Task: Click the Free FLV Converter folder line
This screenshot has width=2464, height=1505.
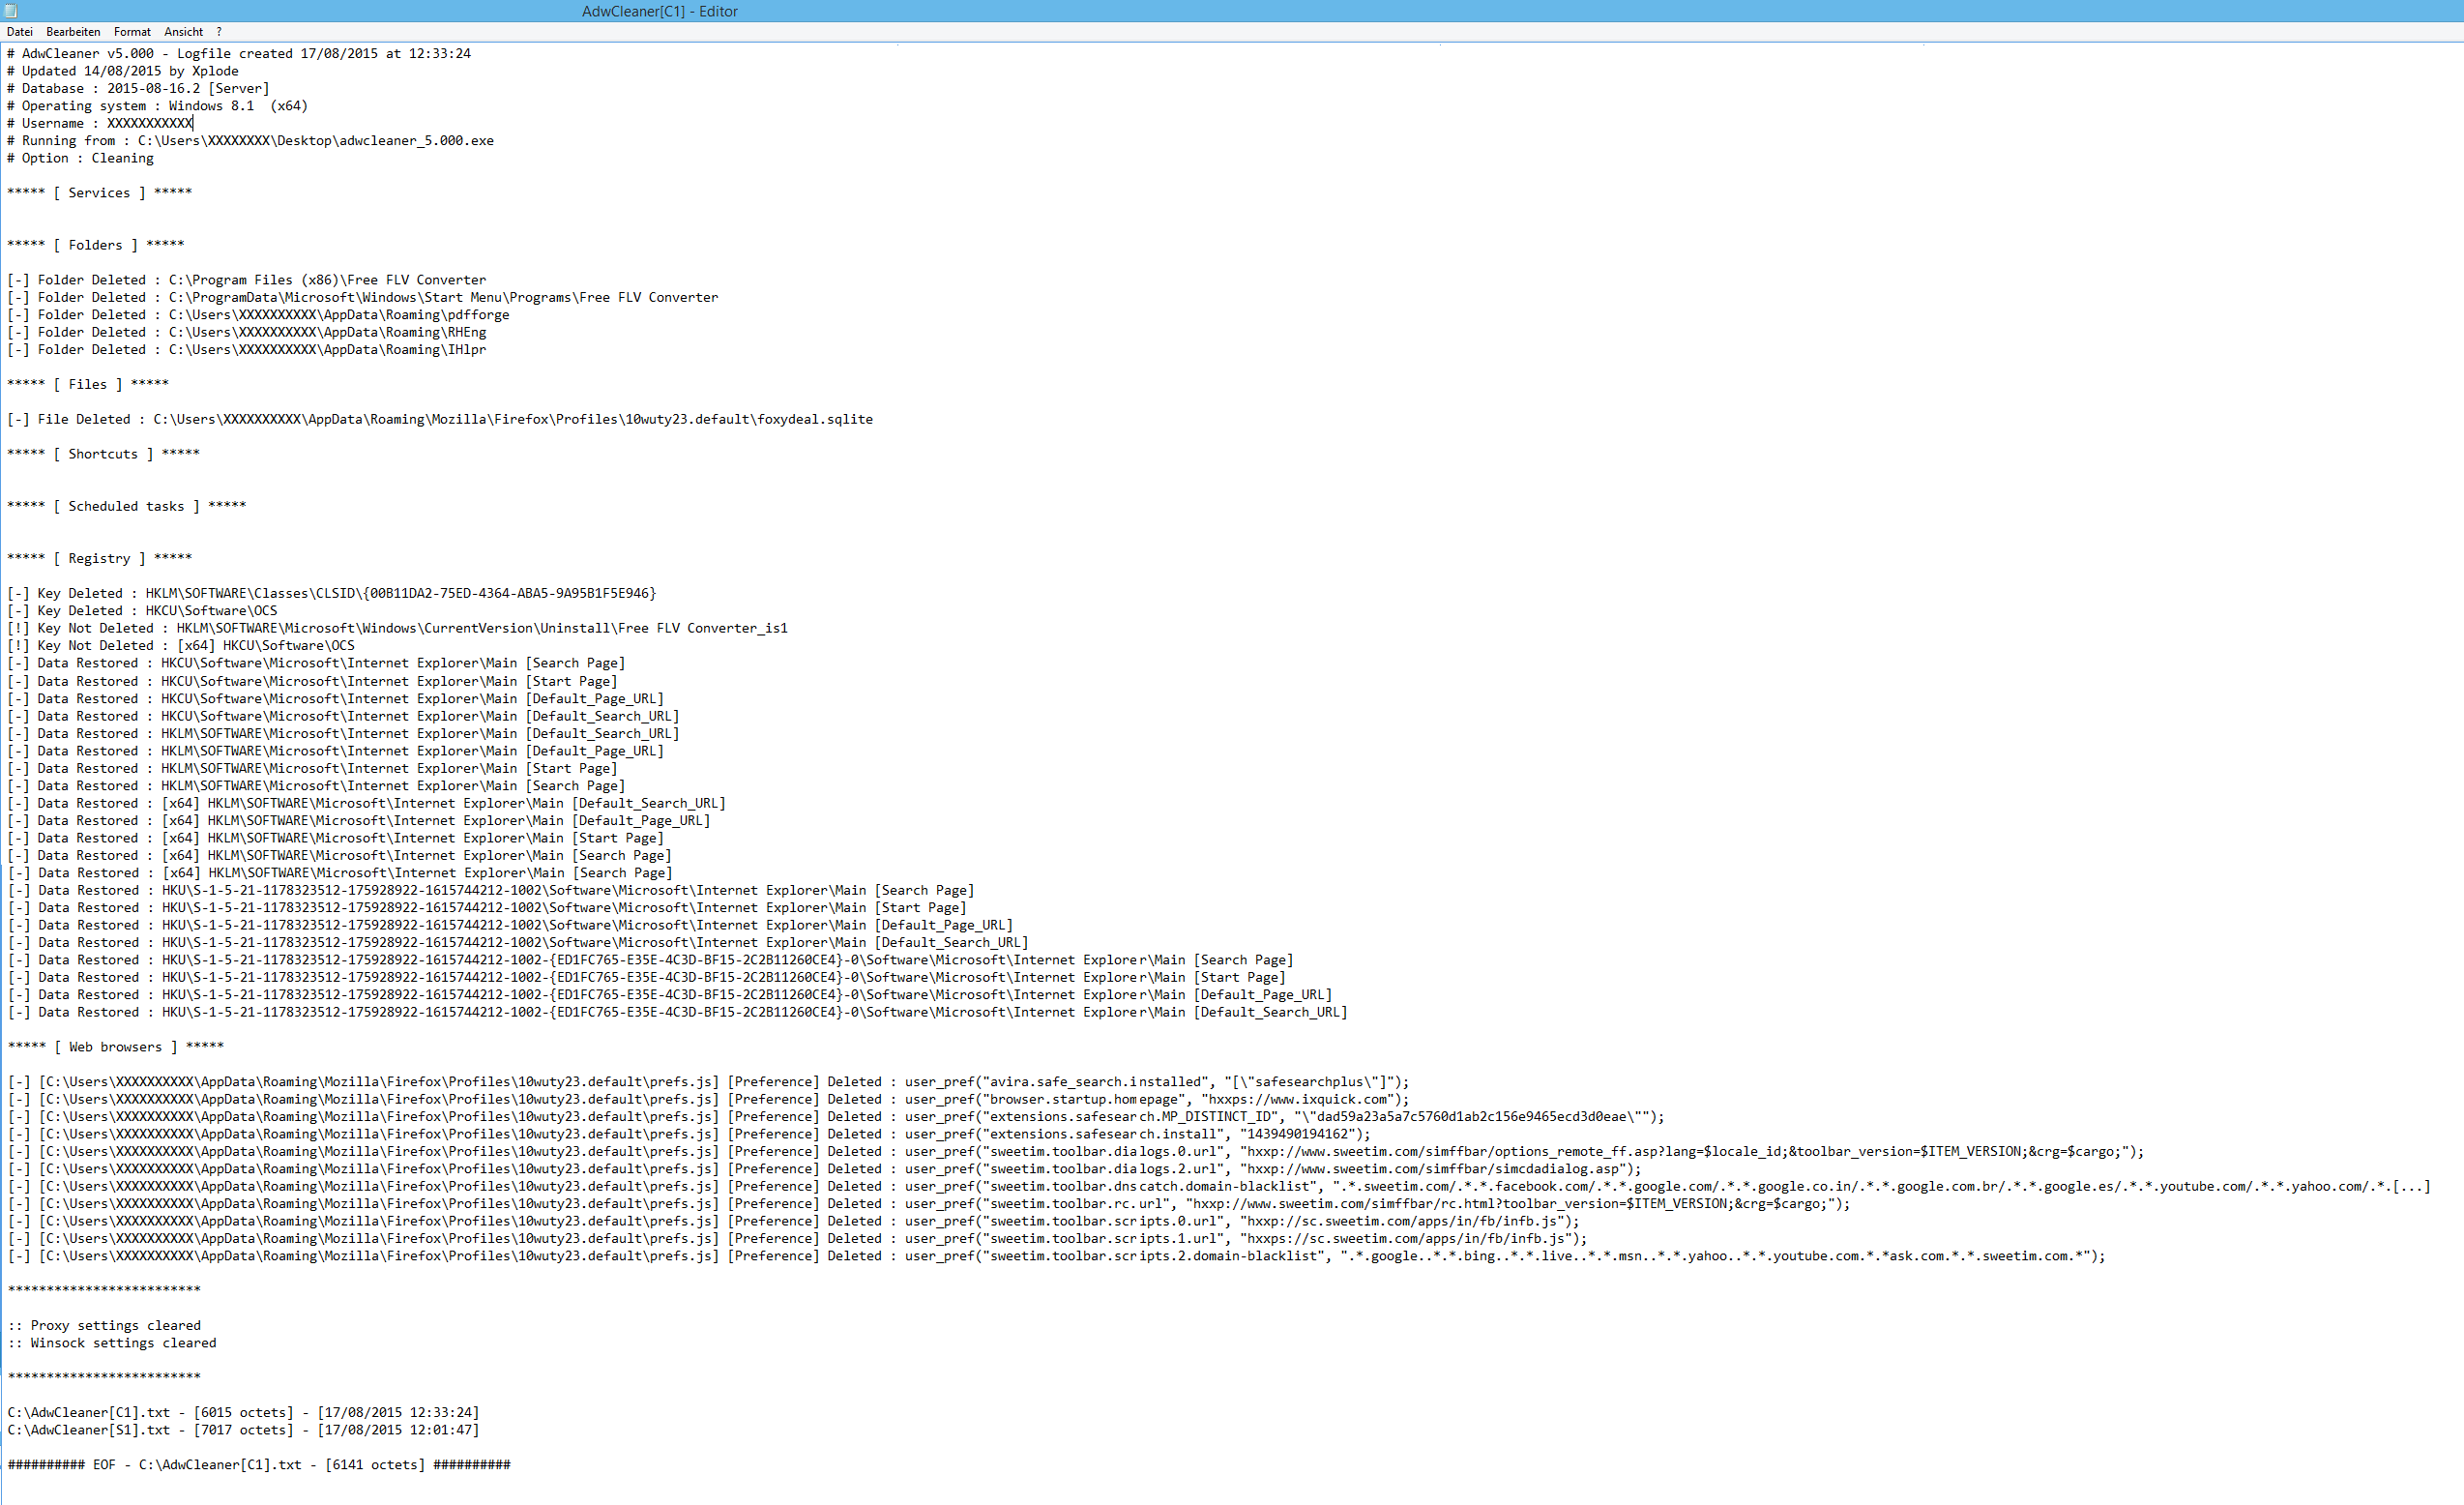Action: [246, 280]
